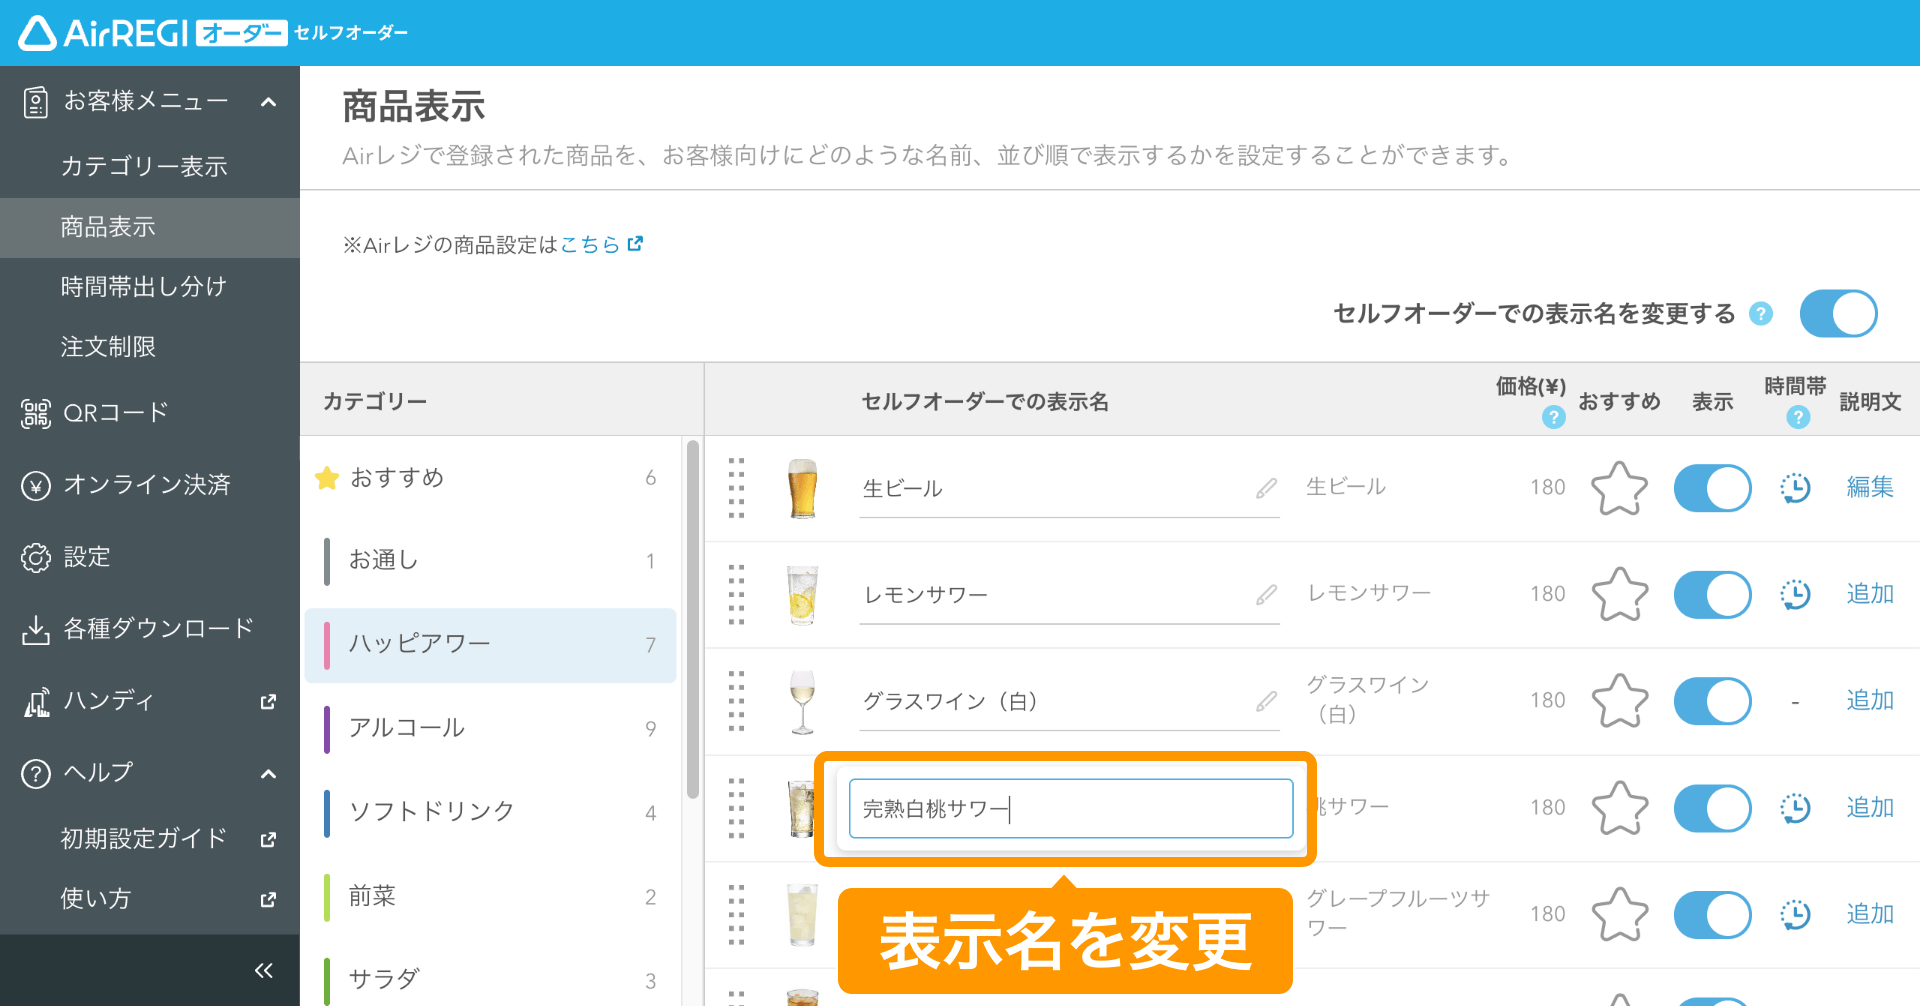Screen dimensions: 1920x1006
Task: Click the 設定 gear icon
Action: (x=36, y=558)
